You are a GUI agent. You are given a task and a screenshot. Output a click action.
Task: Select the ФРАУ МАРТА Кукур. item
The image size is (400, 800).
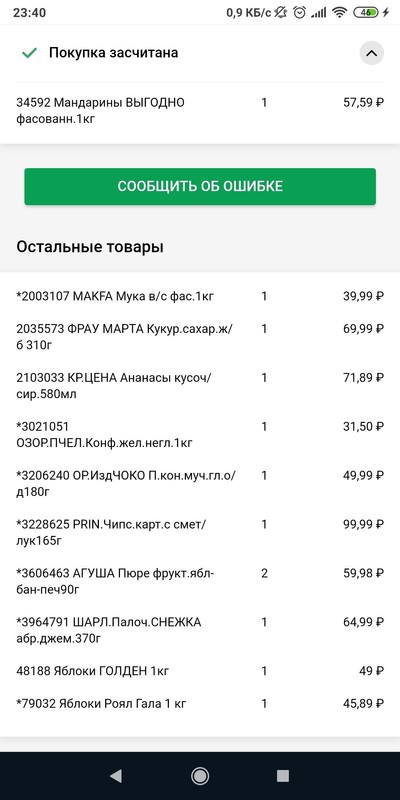pyautogui.click(x=200, y=337)
